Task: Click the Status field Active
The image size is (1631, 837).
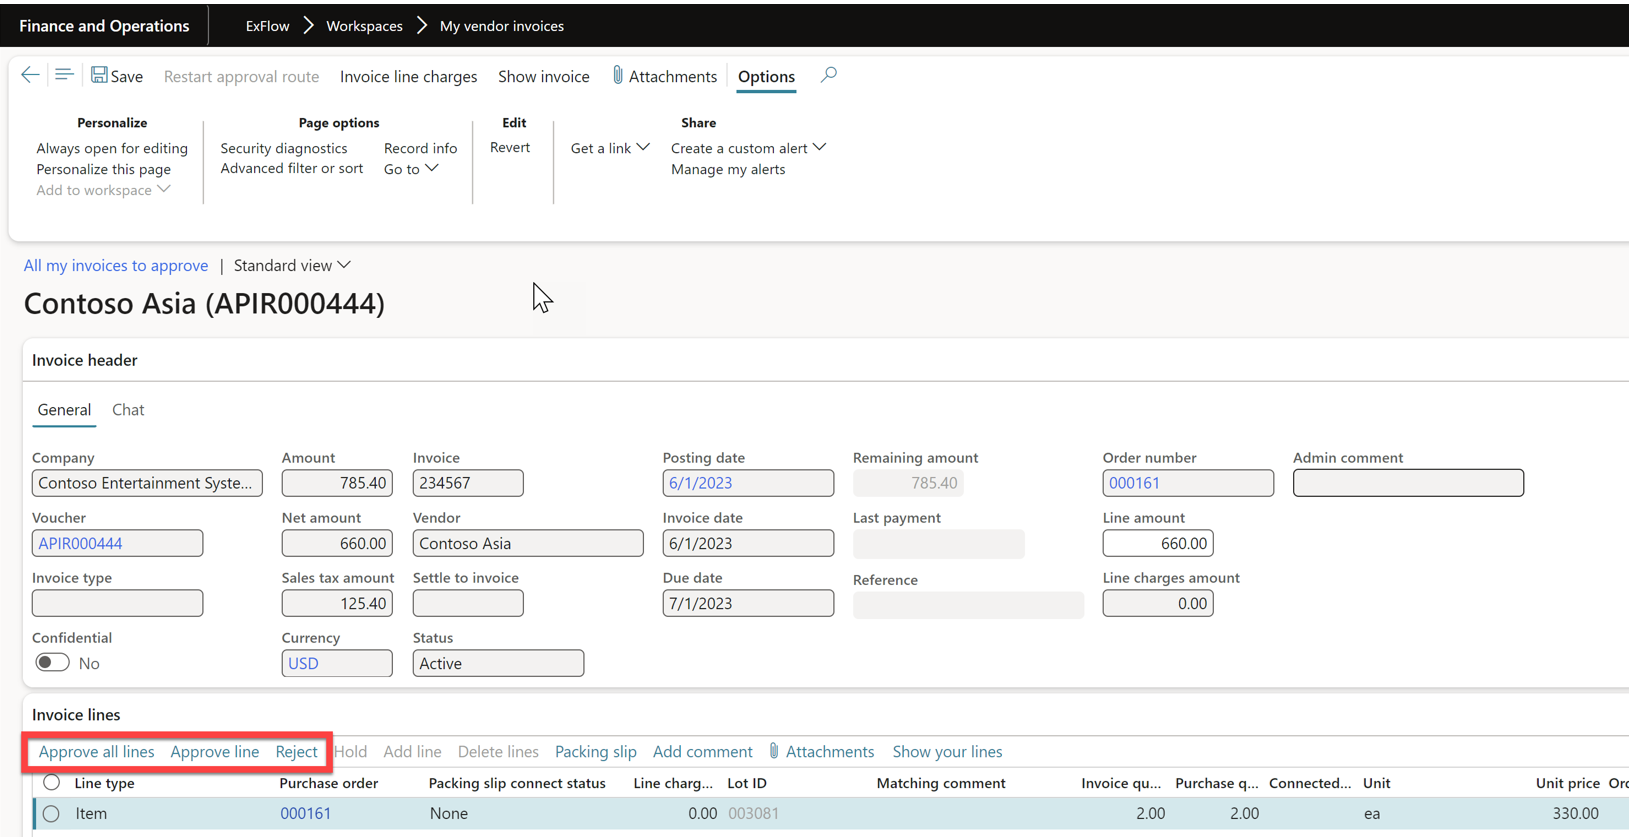Action: pyautogui.click(x=498, y=663)
